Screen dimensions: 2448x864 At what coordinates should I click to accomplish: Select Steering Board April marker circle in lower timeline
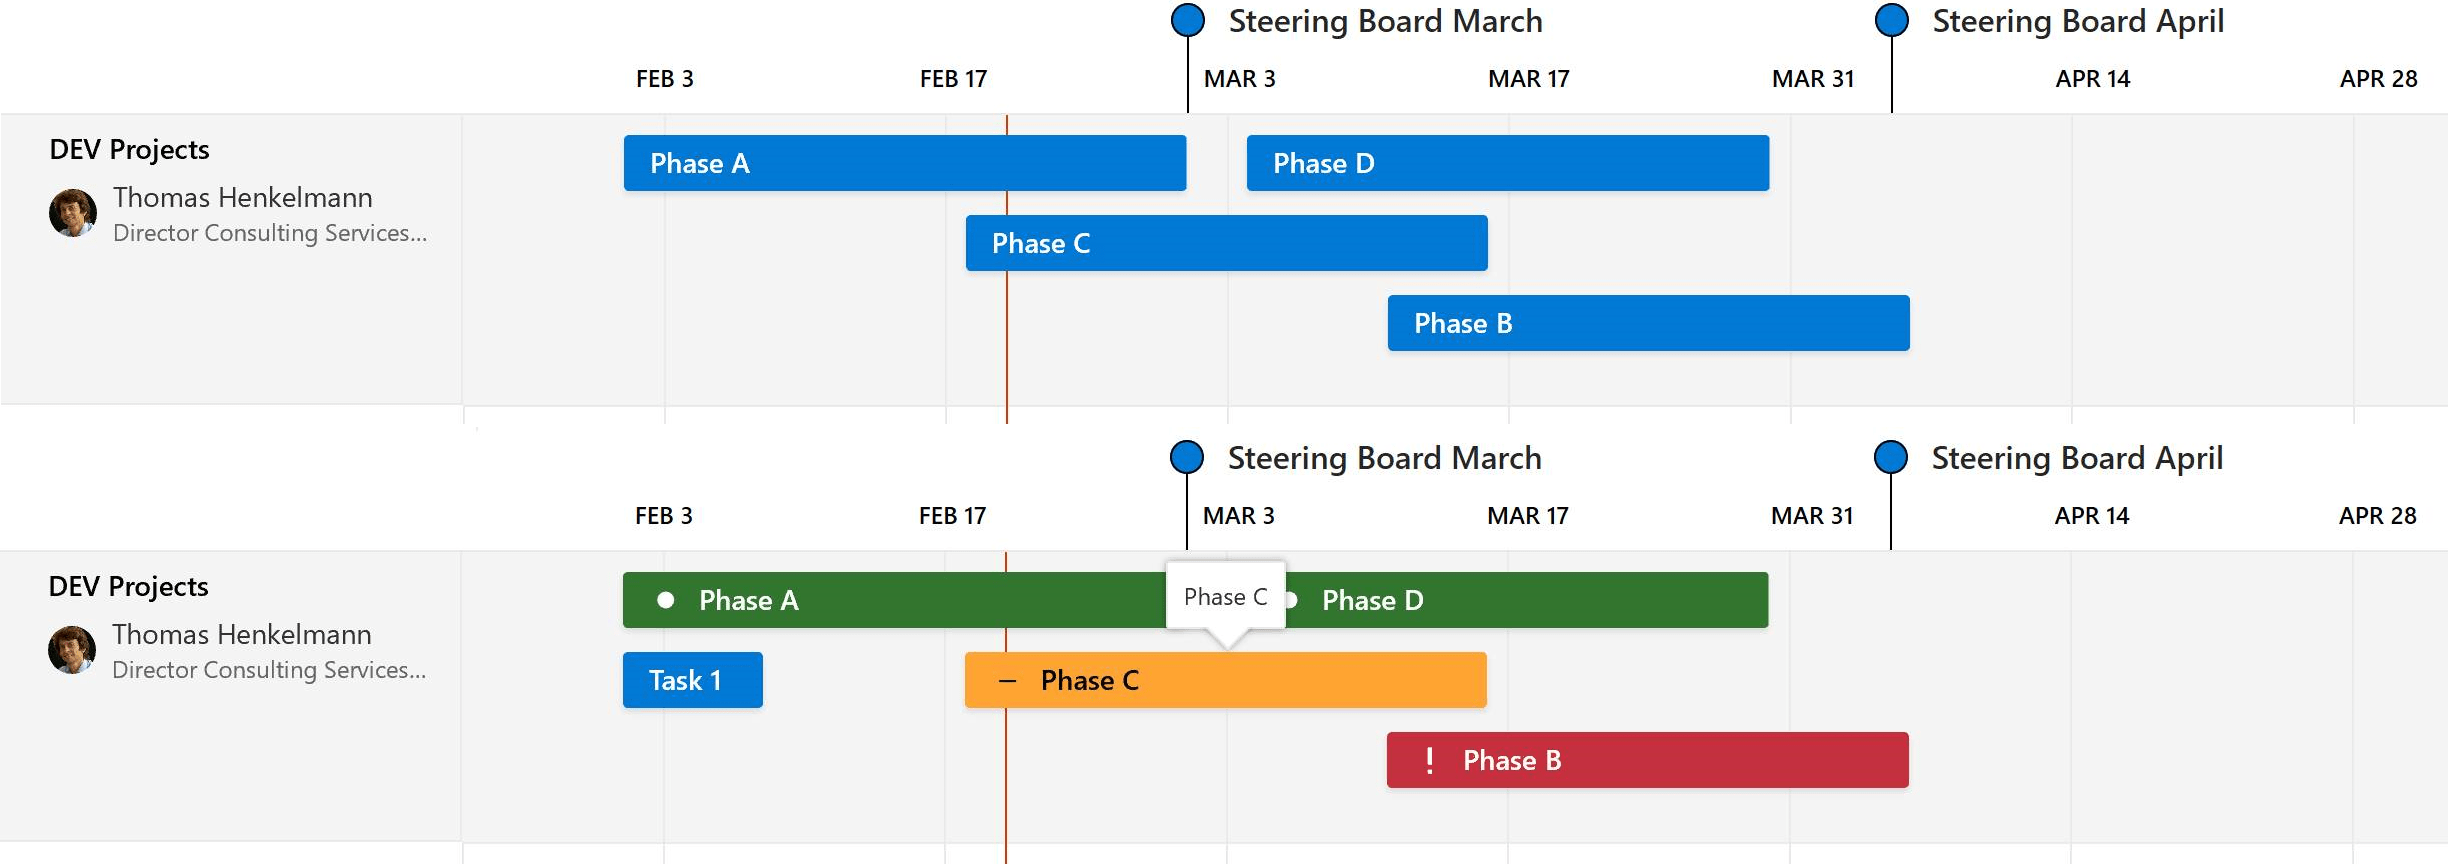click(1890, 457)
